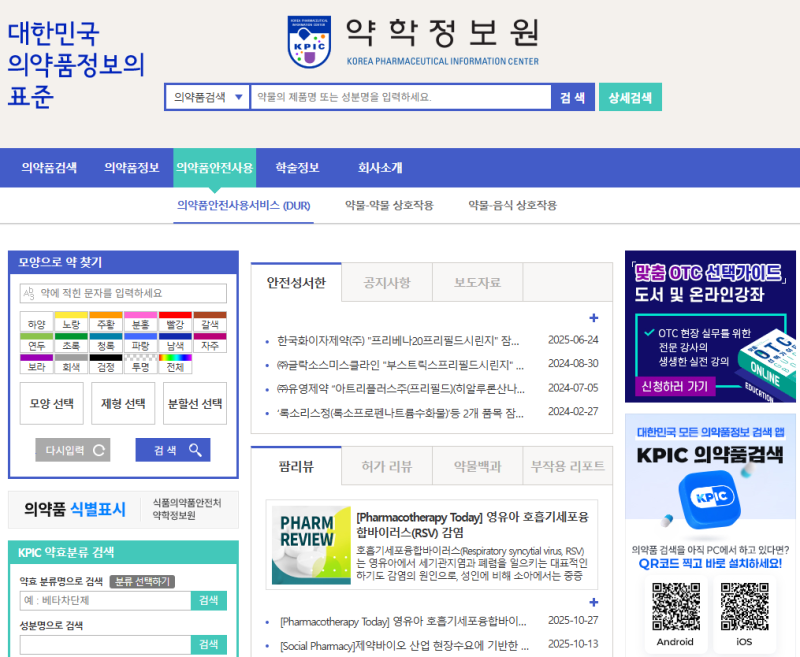Select the 남색 color swatch

[175, 343]
